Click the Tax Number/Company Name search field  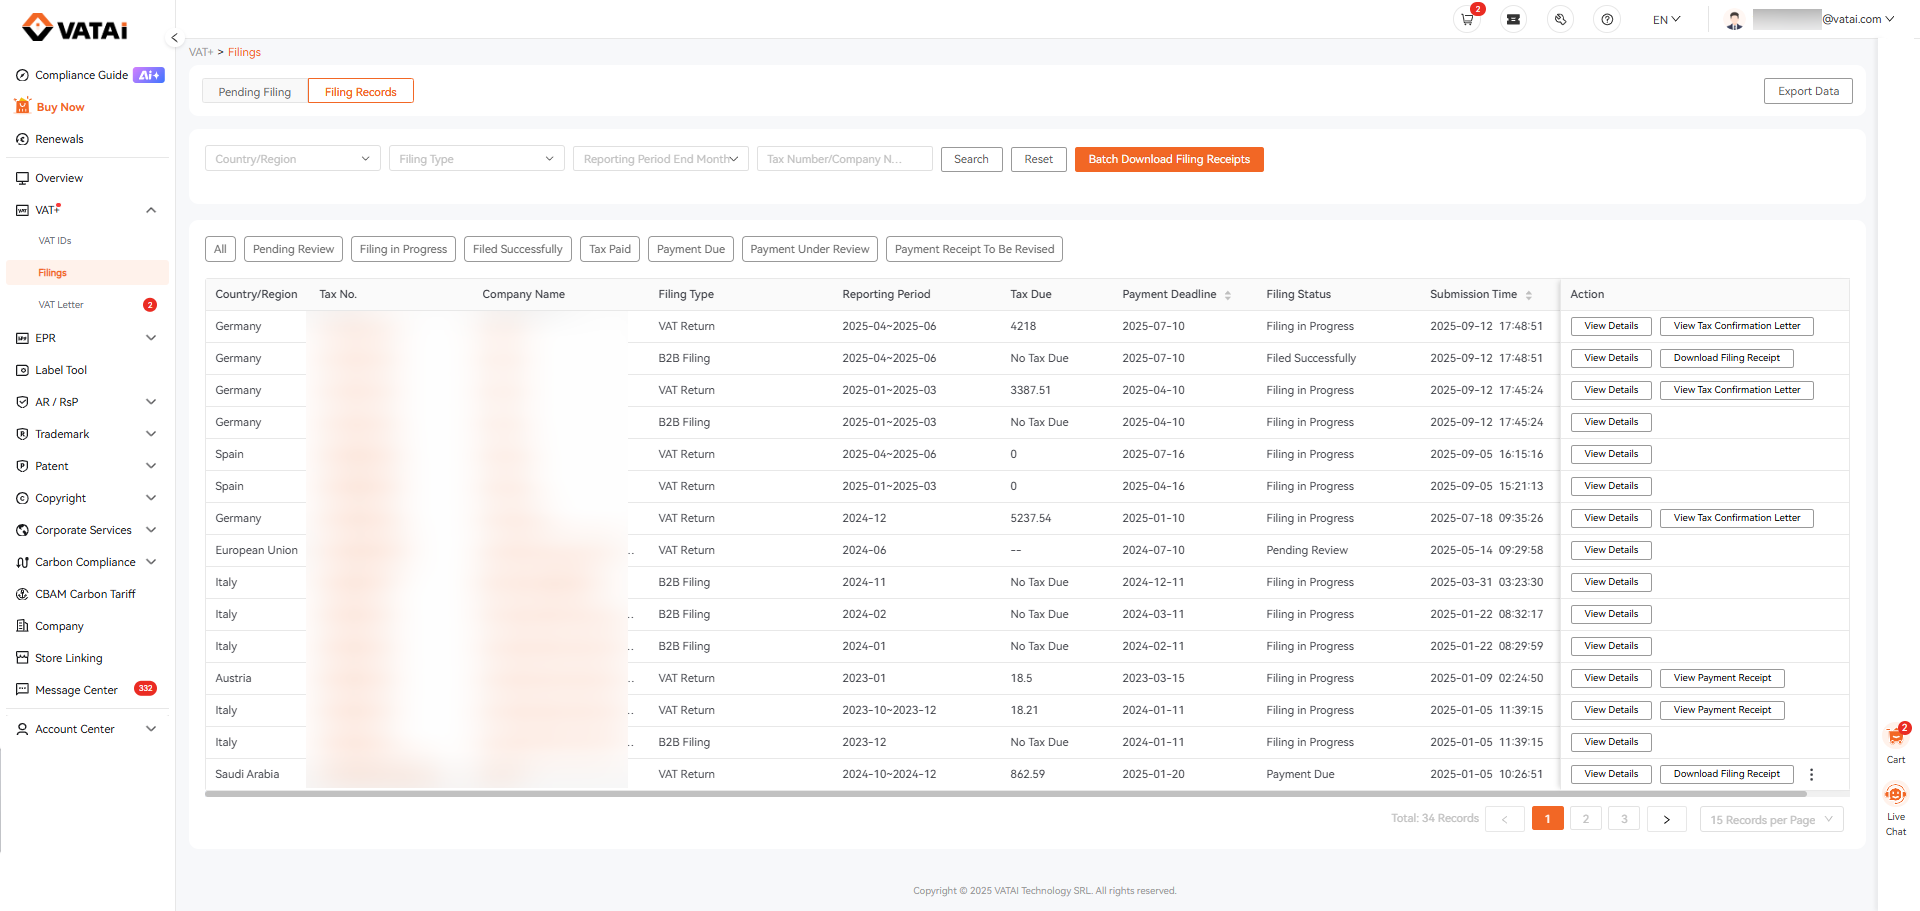(x=844, y=159)
